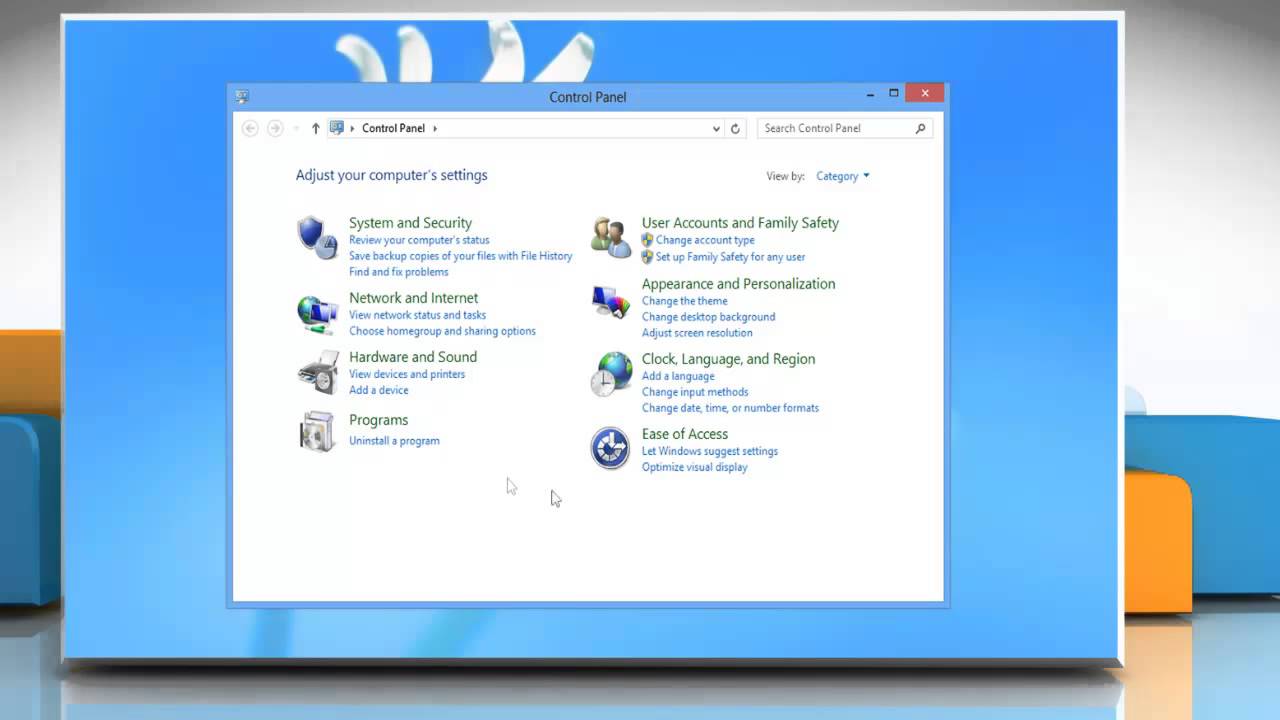Refresh the Control Panel view

735,128
